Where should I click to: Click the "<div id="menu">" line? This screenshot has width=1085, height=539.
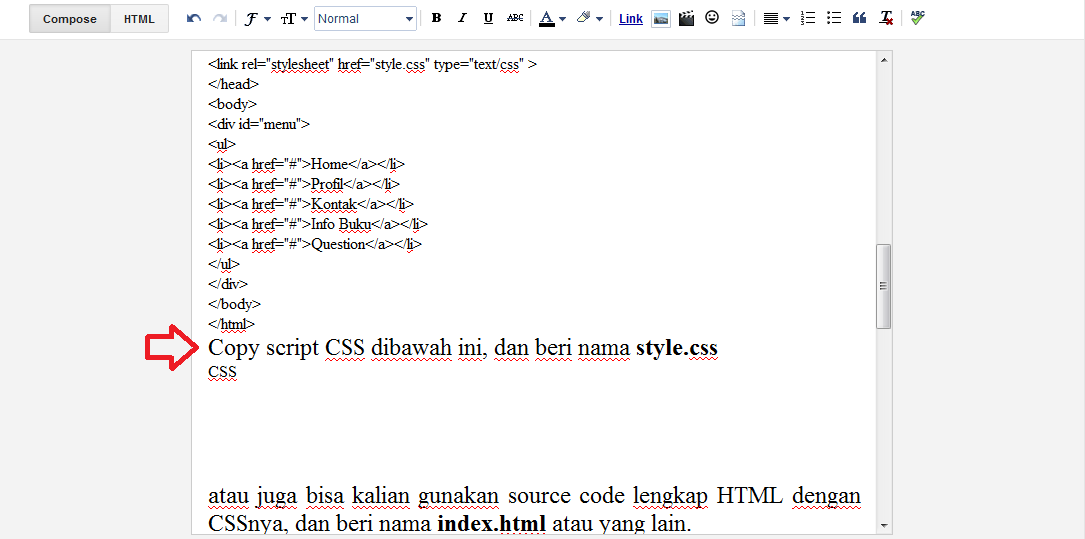pos(259,125)
